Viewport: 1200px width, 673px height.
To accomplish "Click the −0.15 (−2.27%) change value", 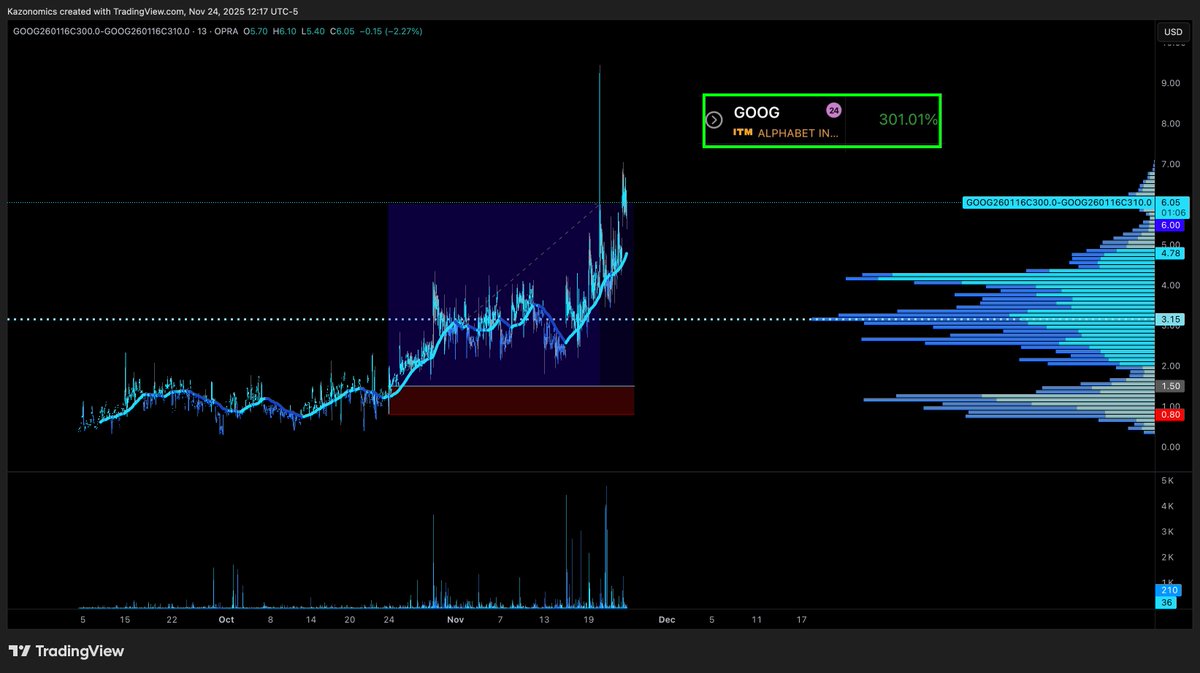I will (390, 32).
